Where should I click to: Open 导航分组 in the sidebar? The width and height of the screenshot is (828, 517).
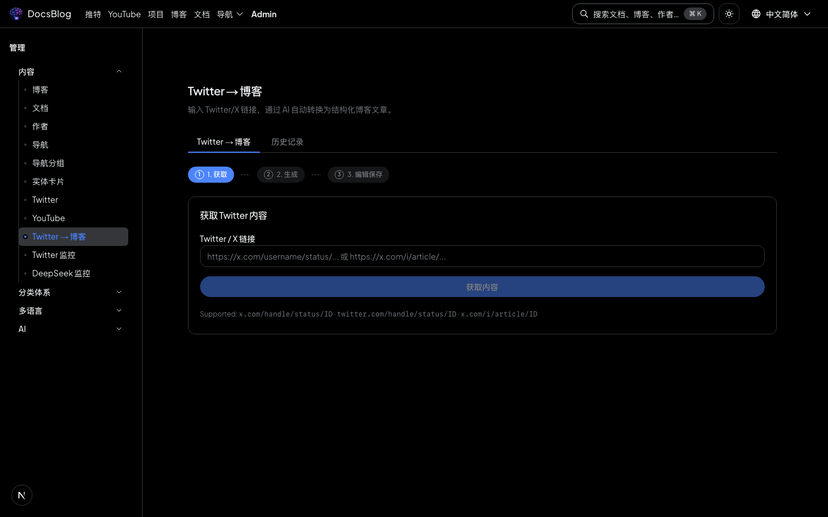48,163
